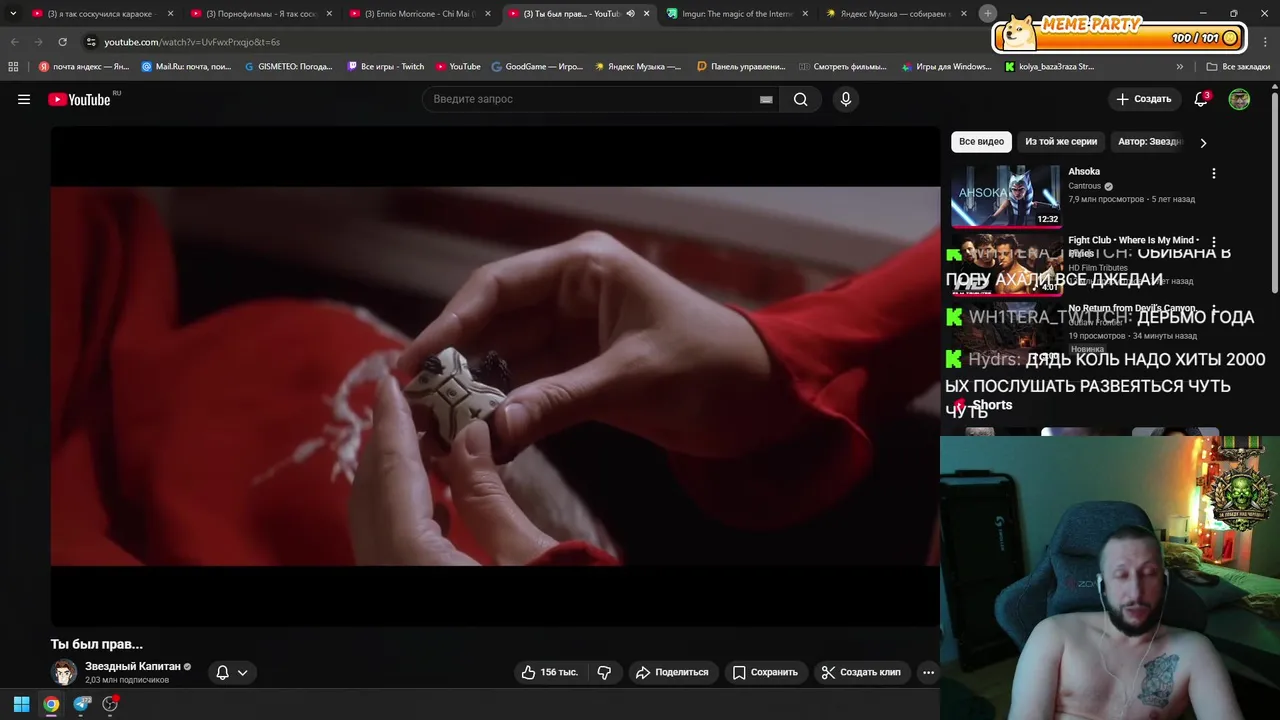
Task: Select the Автор: Звездный chip
Action: coord(1150,142)
